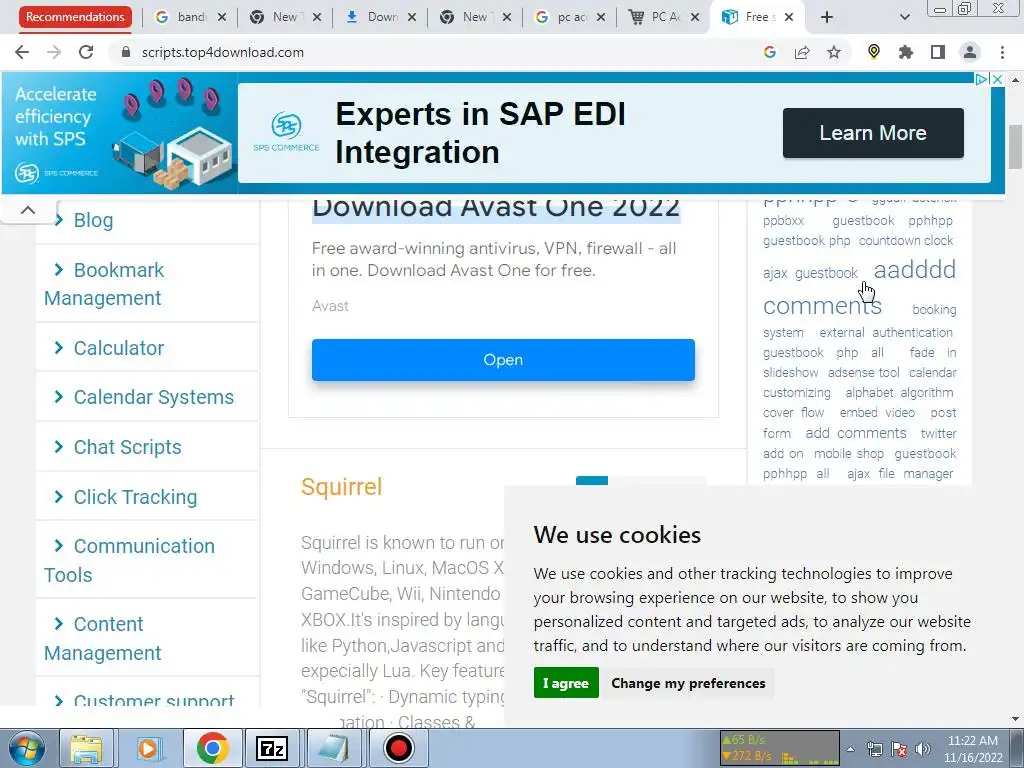Open the tab search dropdown arrow
Viewport: 1024px width, 768px height.
[904, 17]
